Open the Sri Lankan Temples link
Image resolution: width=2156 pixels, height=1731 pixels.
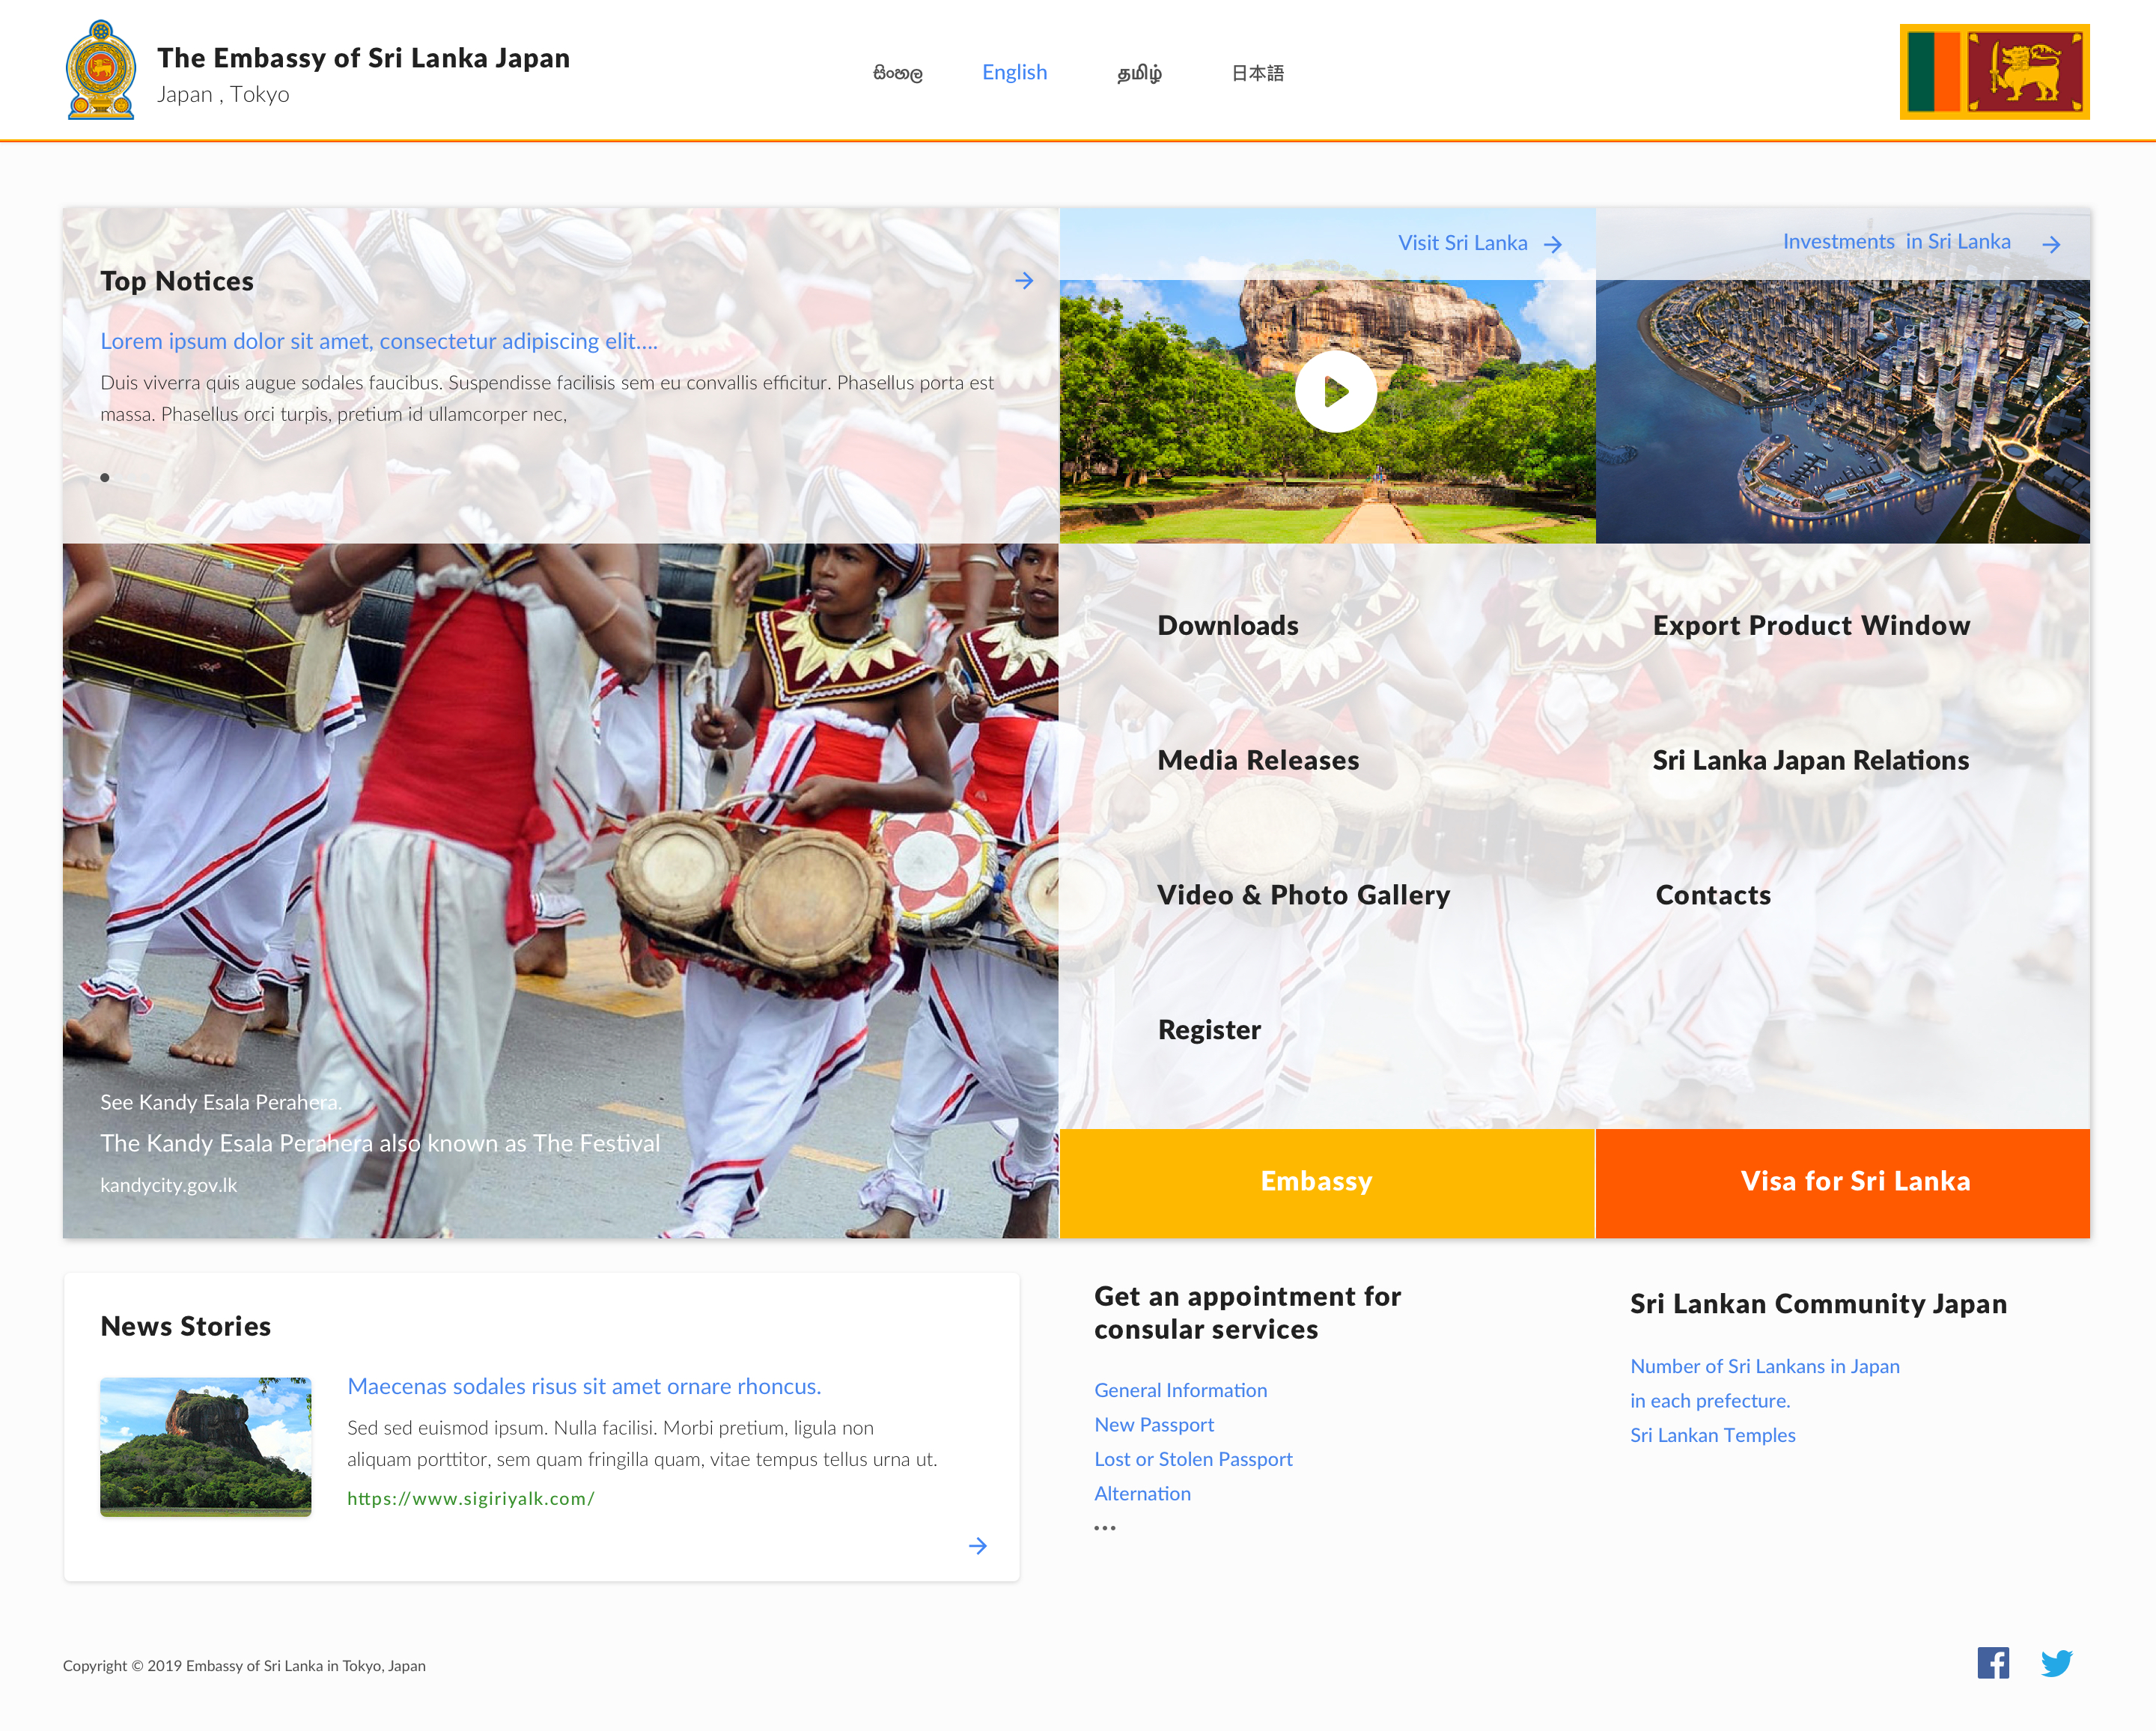pos(1712,1435)
